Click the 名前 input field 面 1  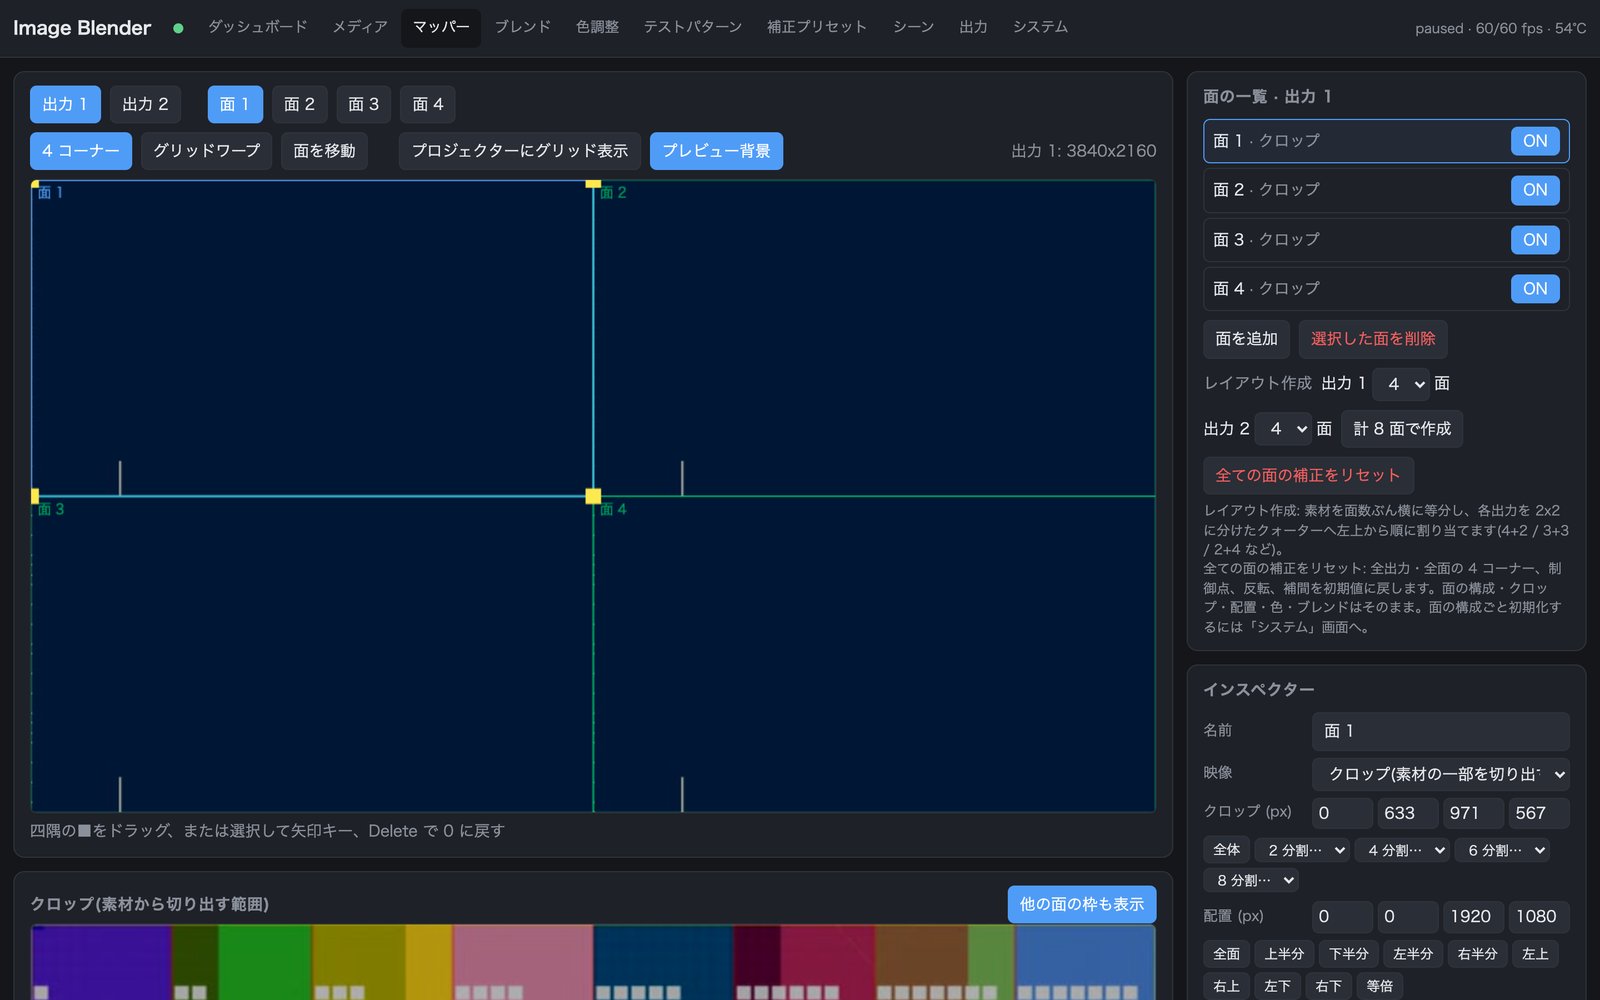pos(1441,731)
